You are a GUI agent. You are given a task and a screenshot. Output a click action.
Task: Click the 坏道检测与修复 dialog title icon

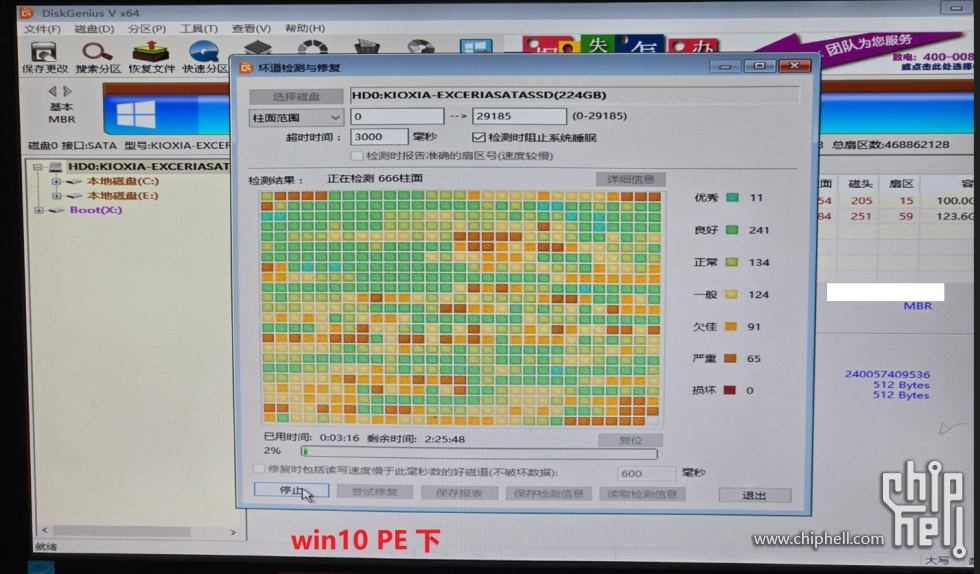tap(246, 67)
